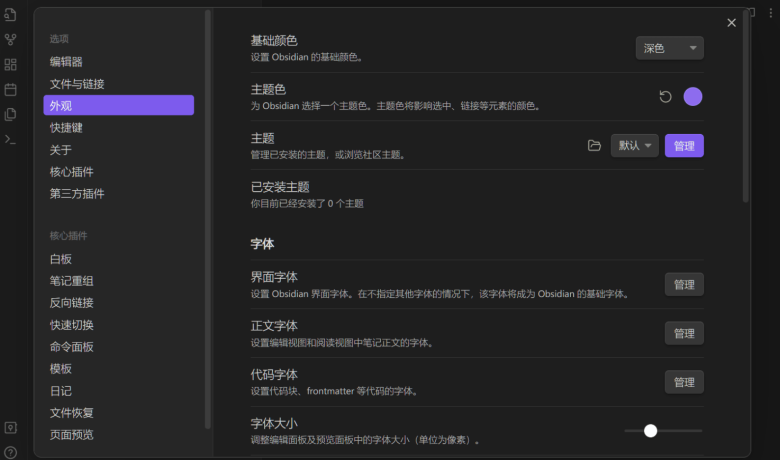Open the 编辑器 settings tab

click(x=119, y=62)
